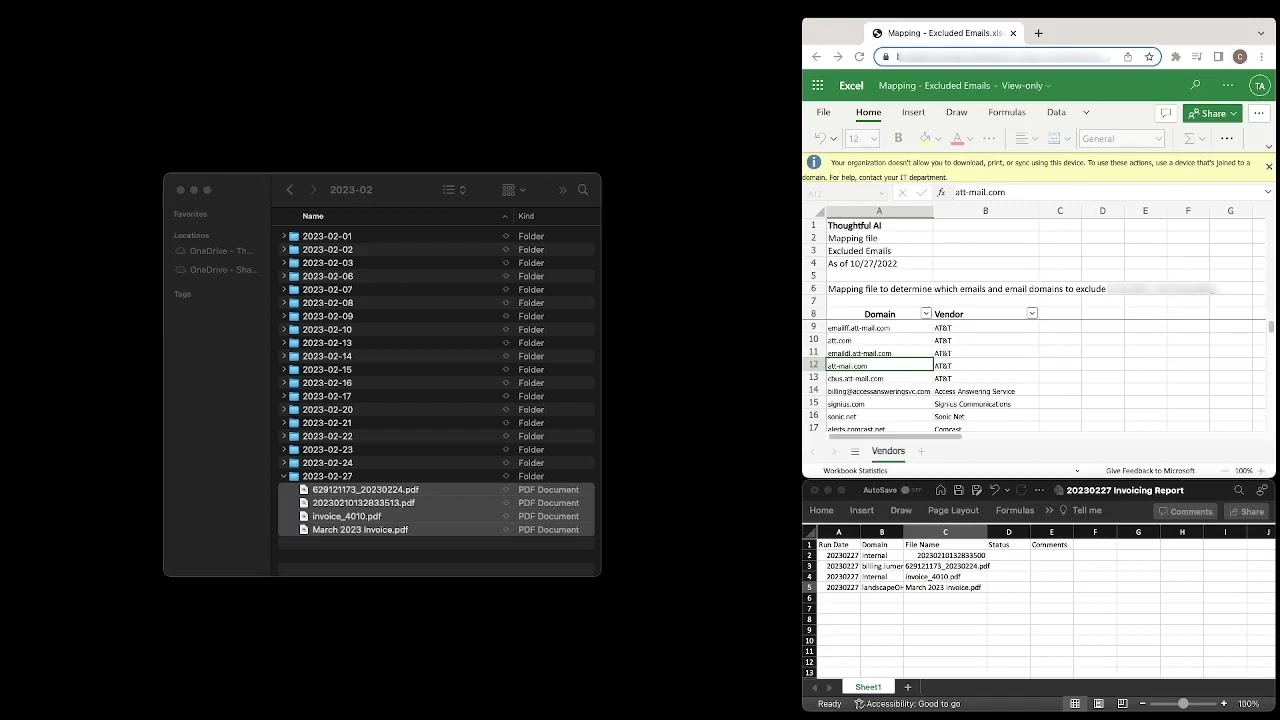Viewport: 1280px width, 720px height.
Task: Open the Domain column filter dropdown
Action: 926,314
